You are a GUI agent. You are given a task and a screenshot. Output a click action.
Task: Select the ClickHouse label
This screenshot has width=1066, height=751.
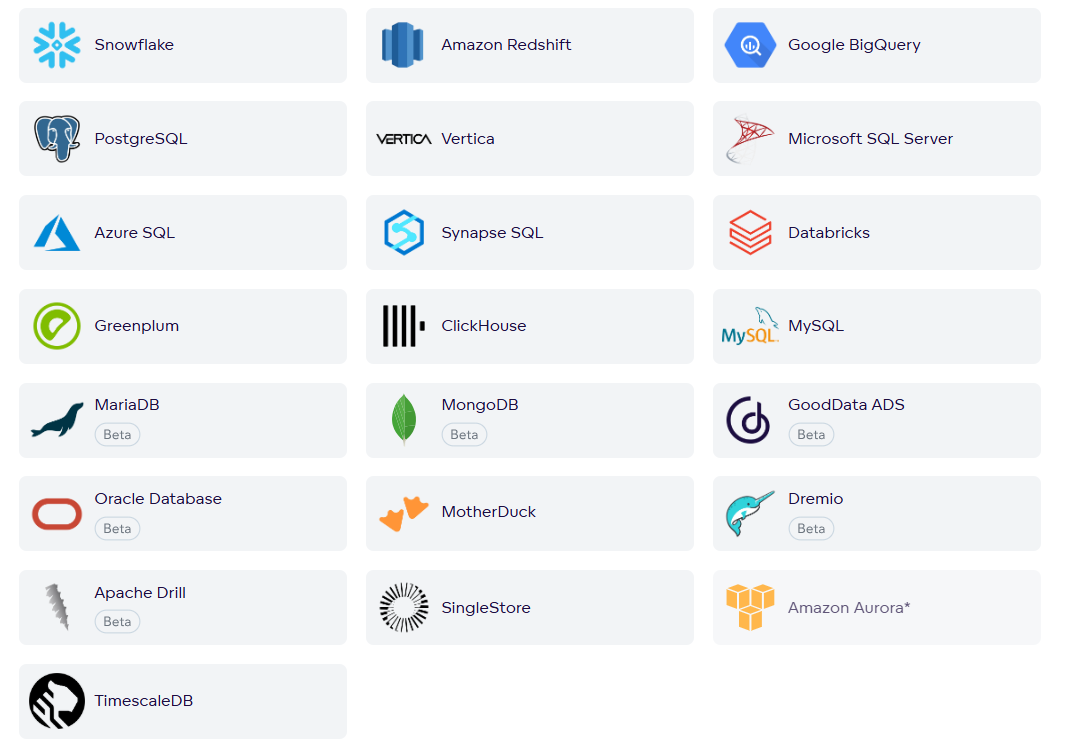tap(483, 326)
